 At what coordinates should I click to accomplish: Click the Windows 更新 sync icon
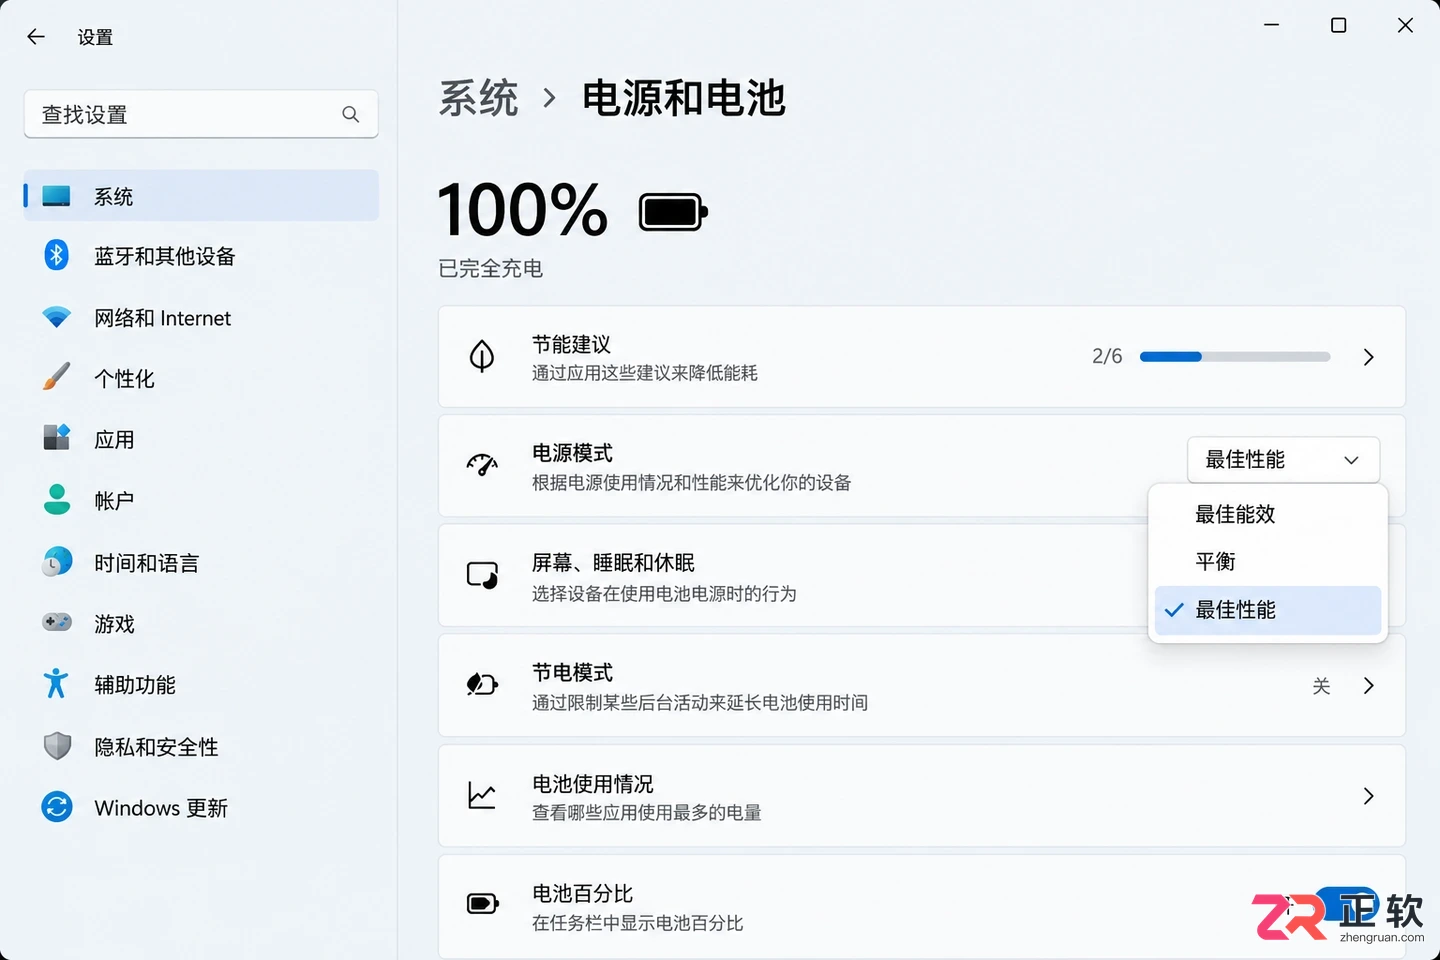[57, 807]
